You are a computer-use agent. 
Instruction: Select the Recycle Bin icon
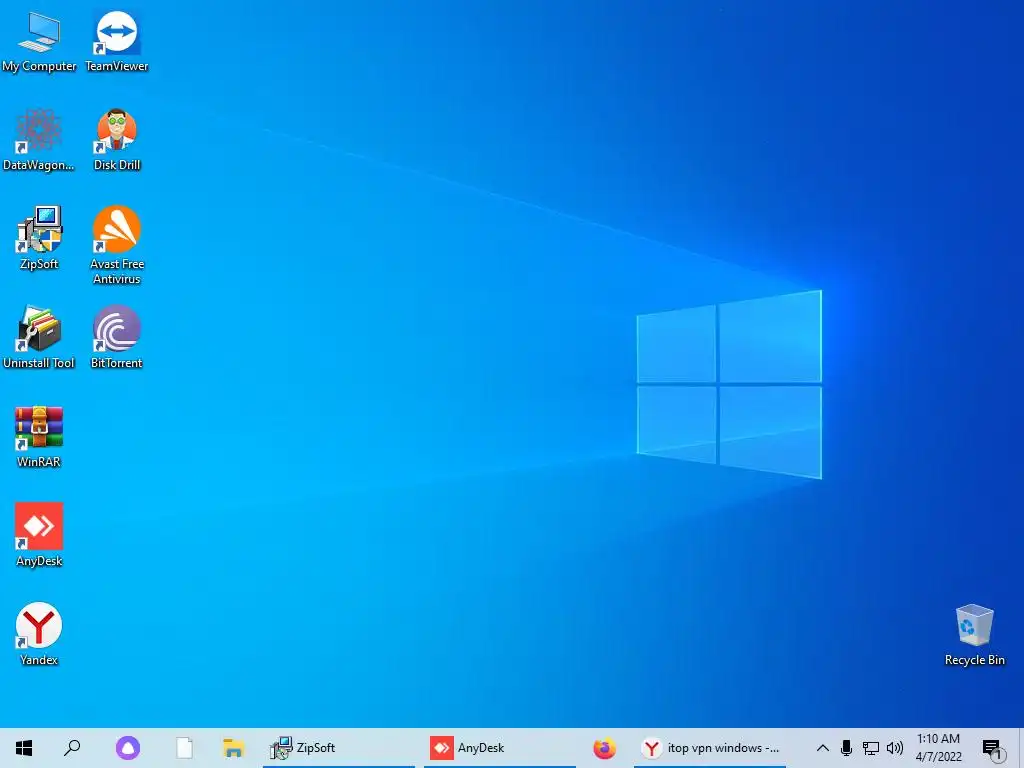[974, 635]
